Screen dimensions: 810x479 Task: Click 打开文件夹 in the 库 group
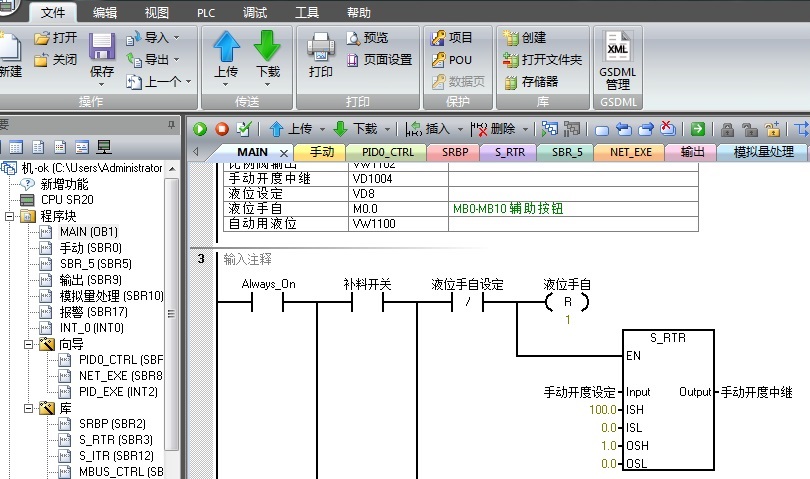(543, 60)
